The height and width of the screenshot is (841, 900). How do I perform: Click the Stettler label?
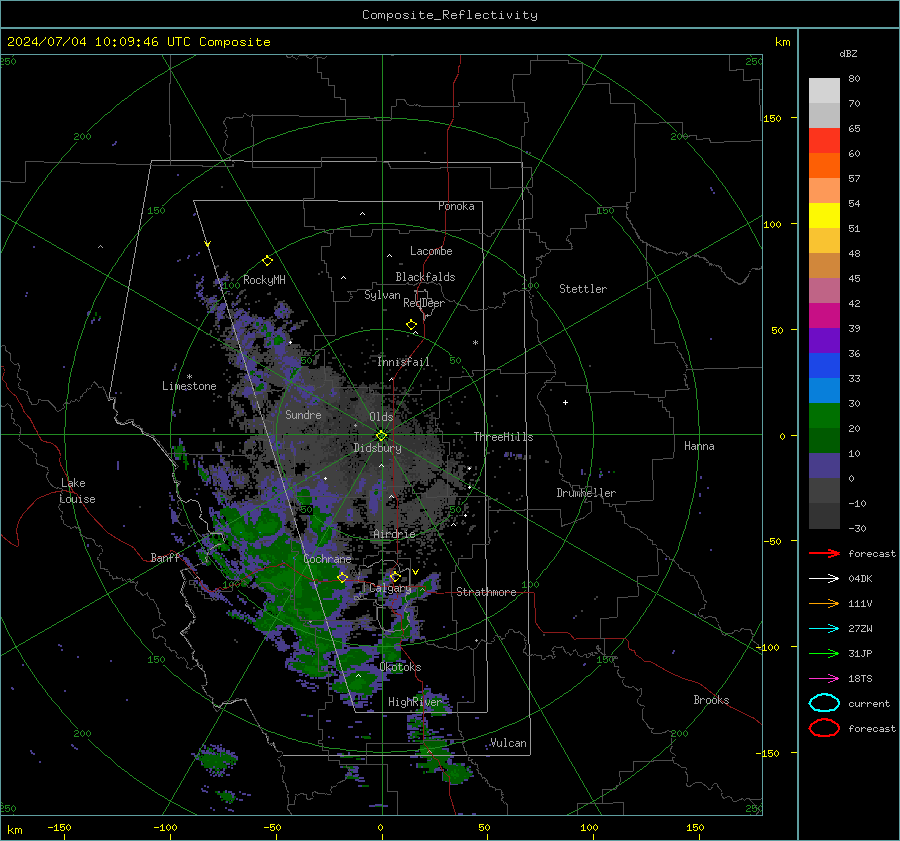pyautogui.click(x=583, y=289)
